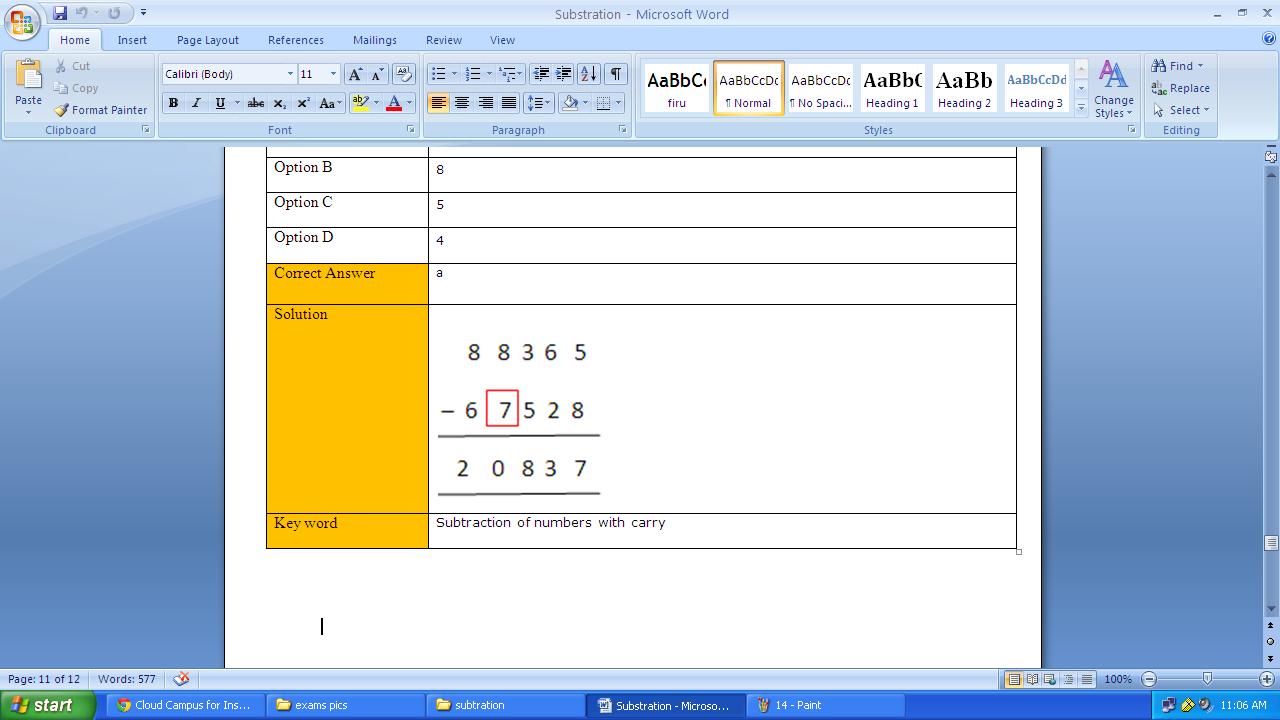Center-align the paragraph
This screenshot has width=1280, height=720.
(x=462, y=103)
